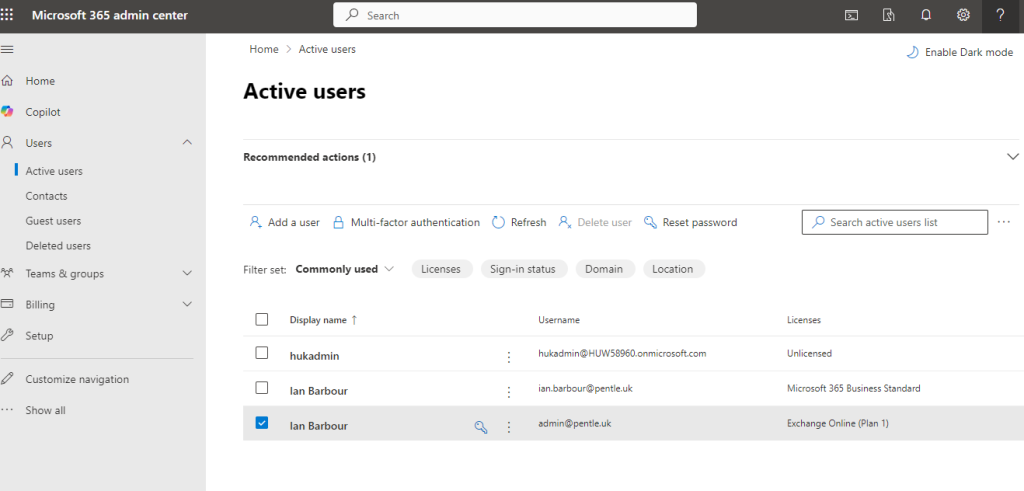Open the toolbar overflow ellipsis menu

(x=1004, y=222)
